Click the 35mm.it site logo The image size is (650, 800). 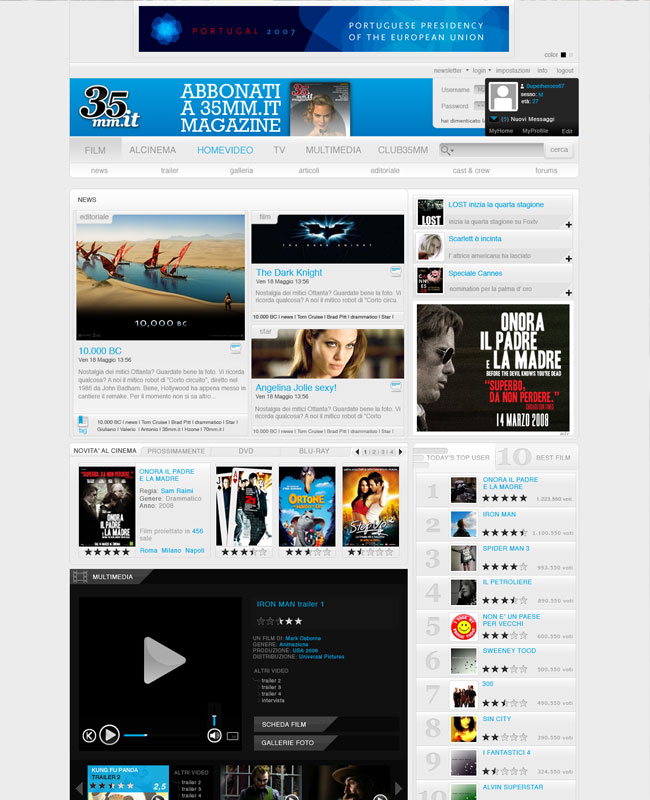[x=111, y=106]
